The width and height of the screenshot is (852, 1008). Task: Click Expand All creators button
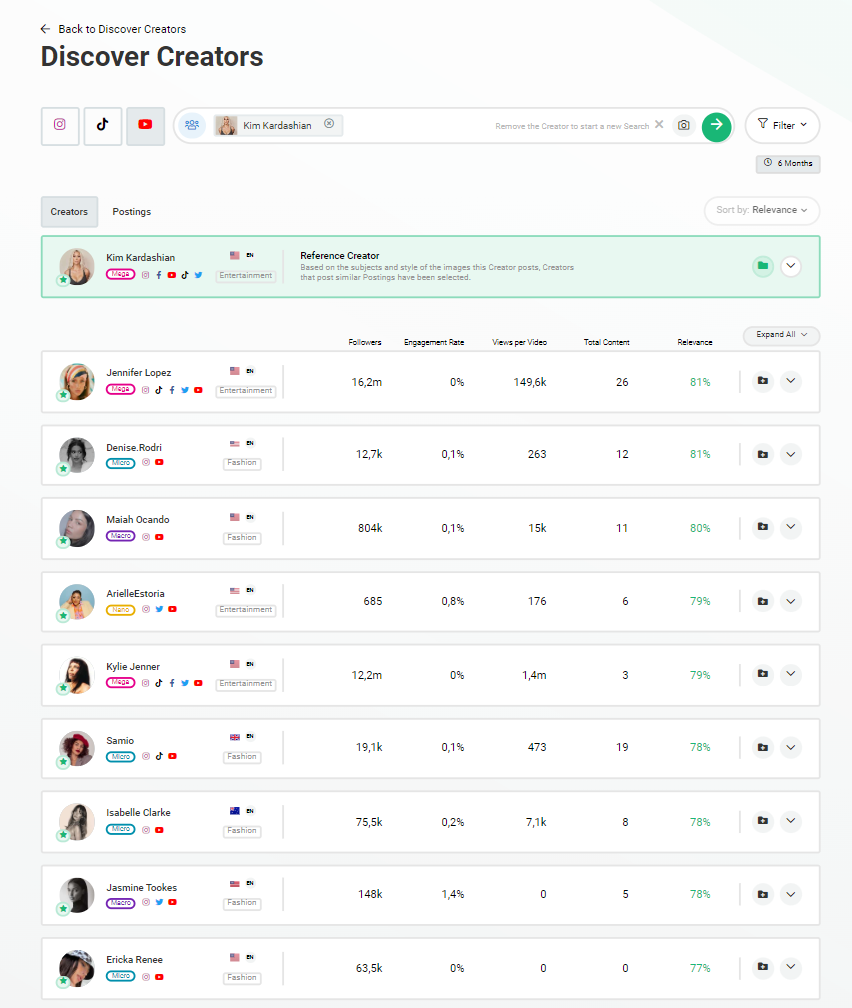[781, 335]
